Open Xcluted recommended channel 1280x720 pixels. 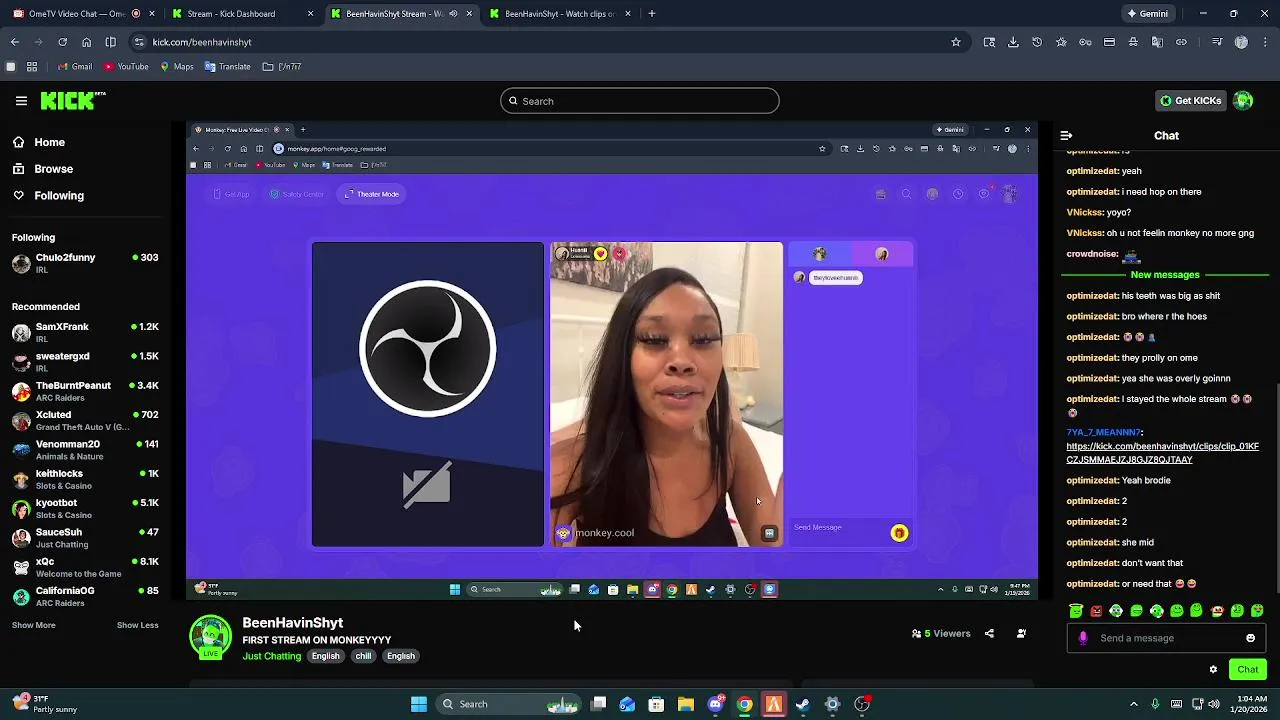pyautogui.click(x=85, y=420)
